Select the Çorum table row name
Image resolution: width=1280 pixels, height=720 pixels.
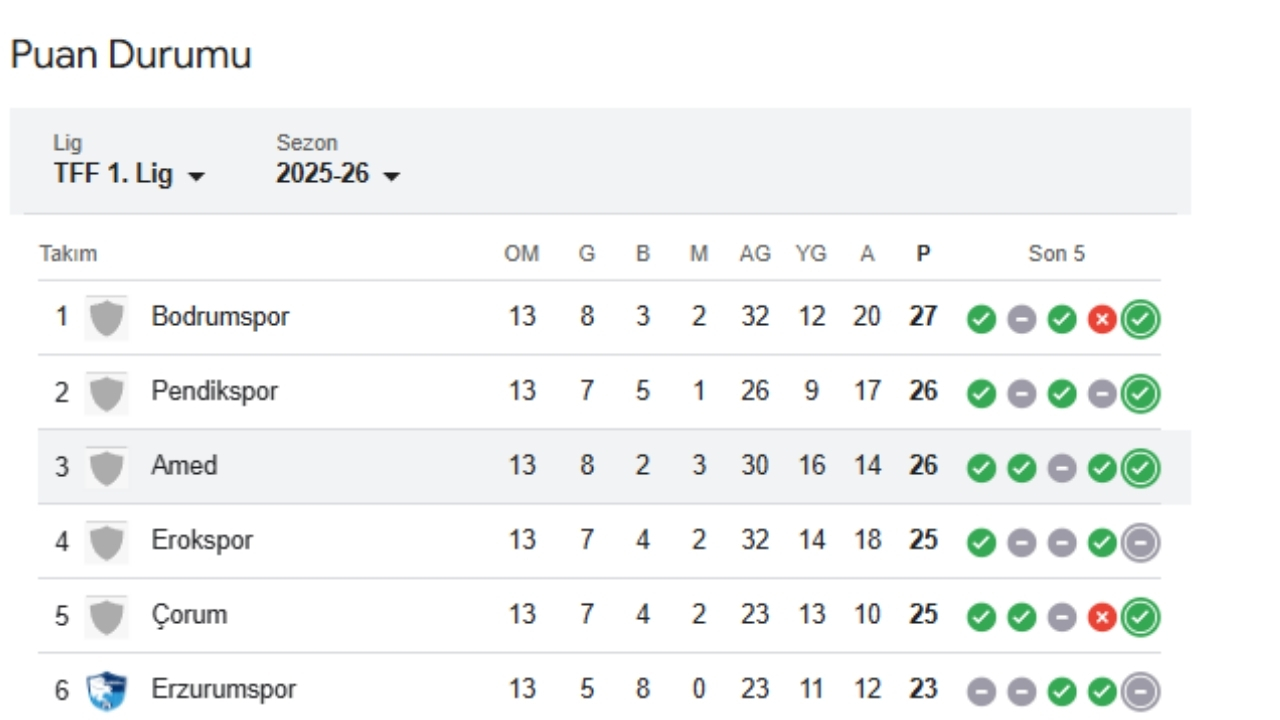click(x=189, y=615)
